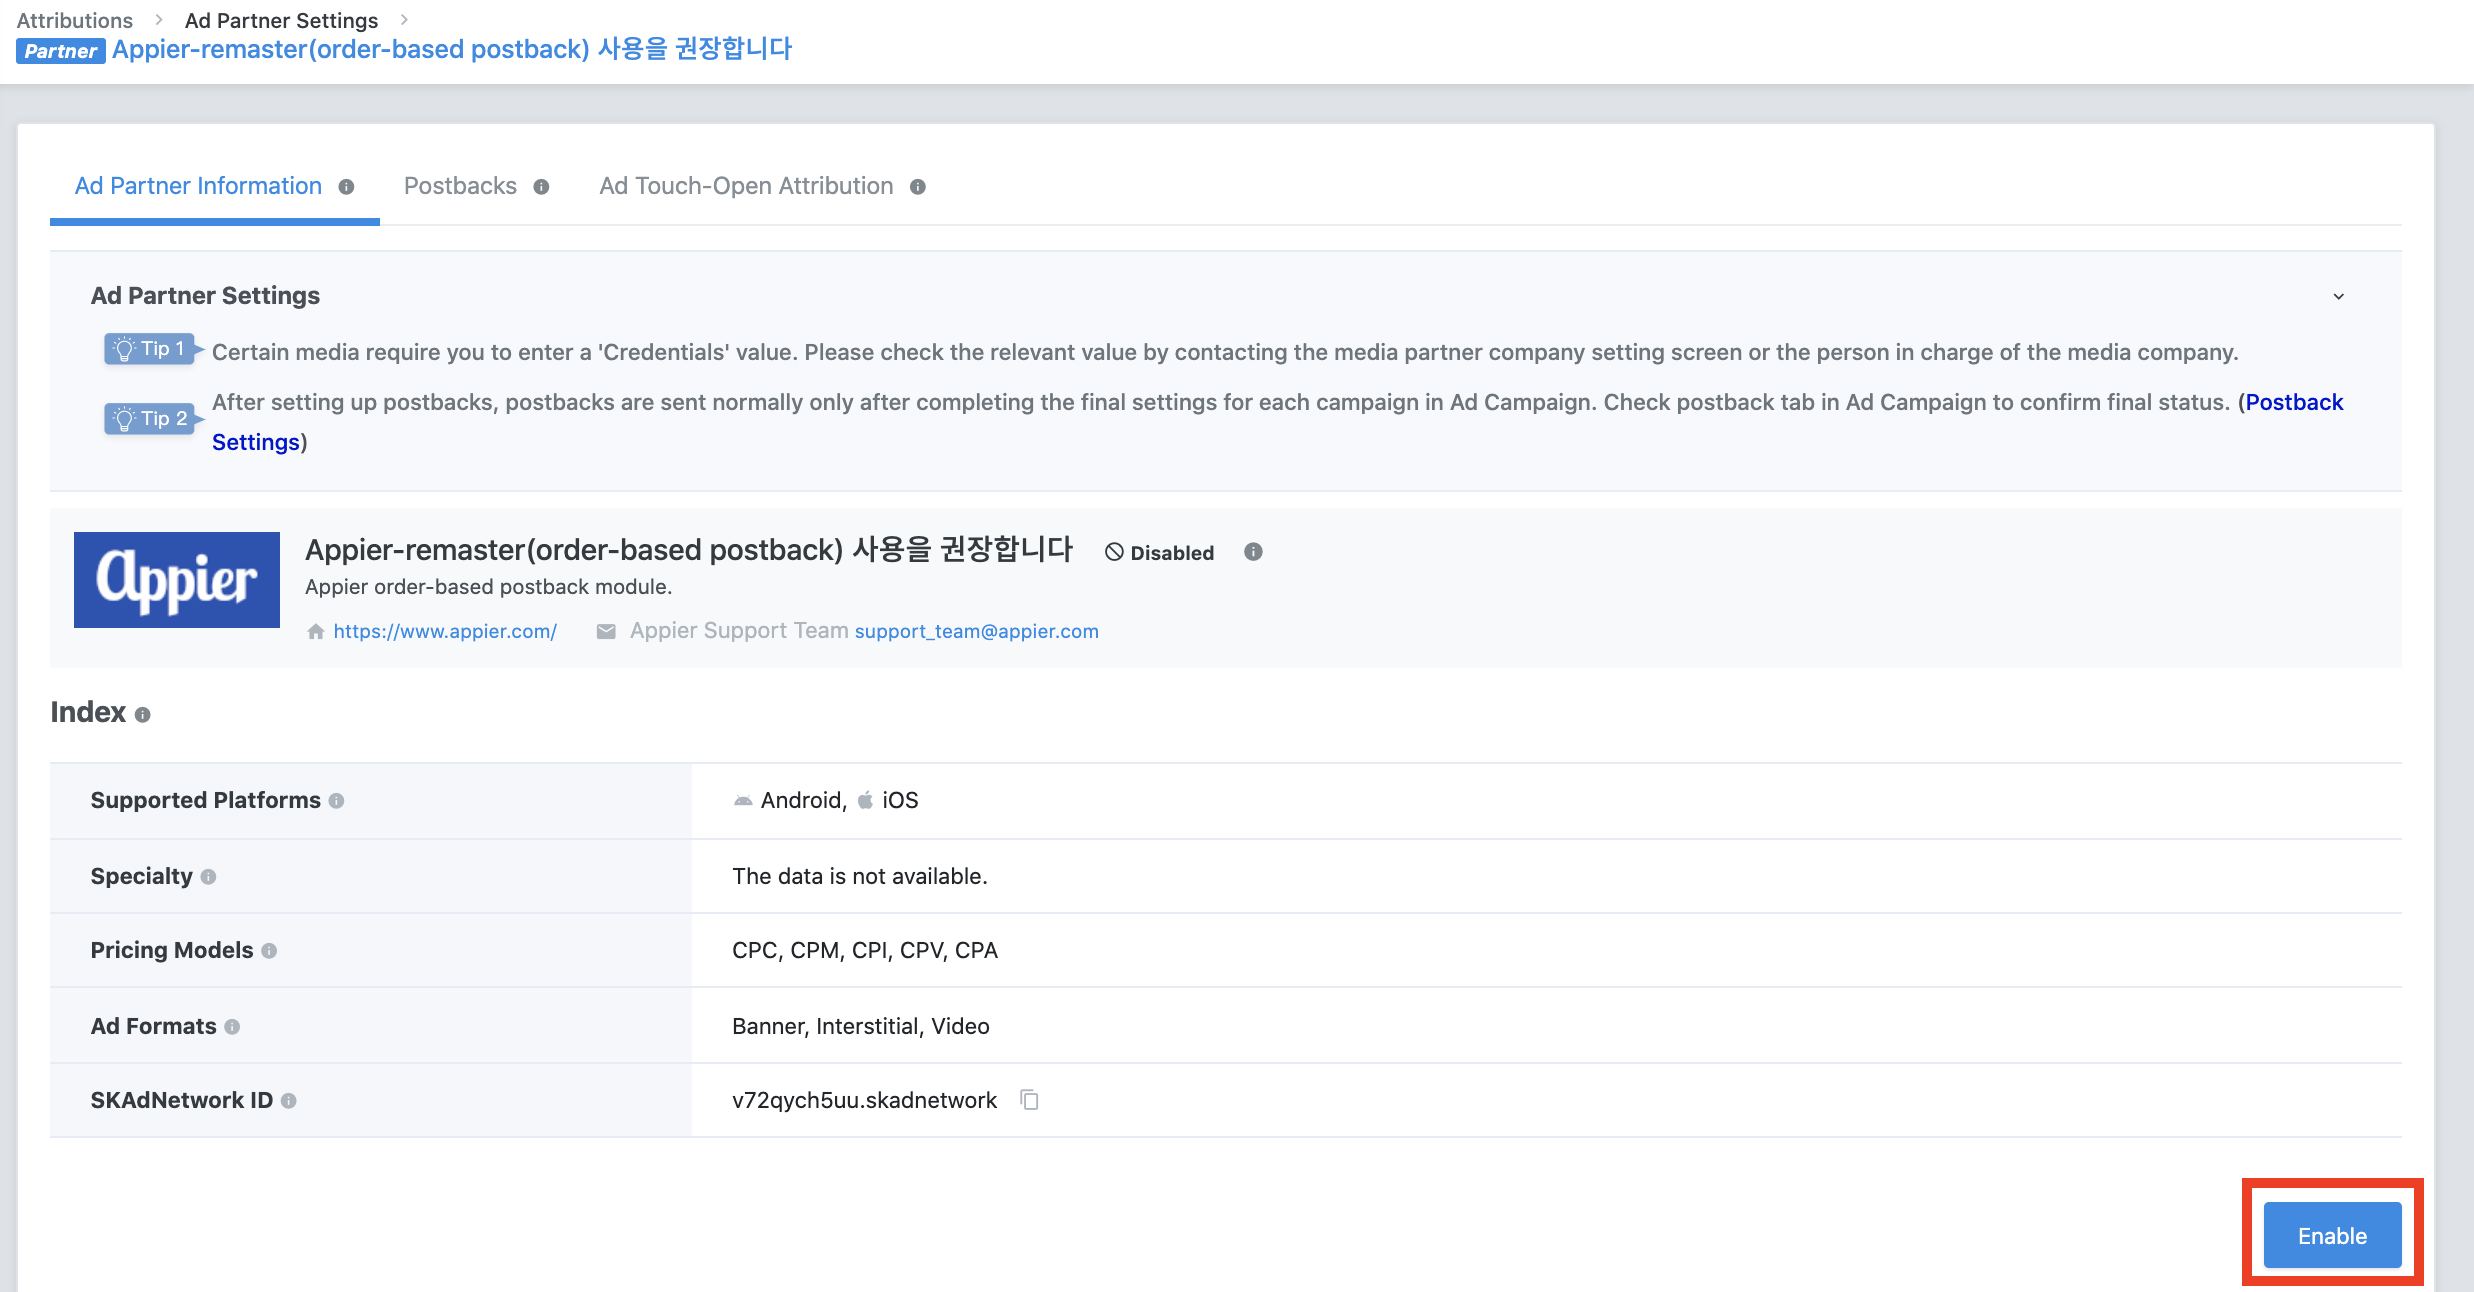Open the Ad Touch-Open Attribution tab

[745, 186]
